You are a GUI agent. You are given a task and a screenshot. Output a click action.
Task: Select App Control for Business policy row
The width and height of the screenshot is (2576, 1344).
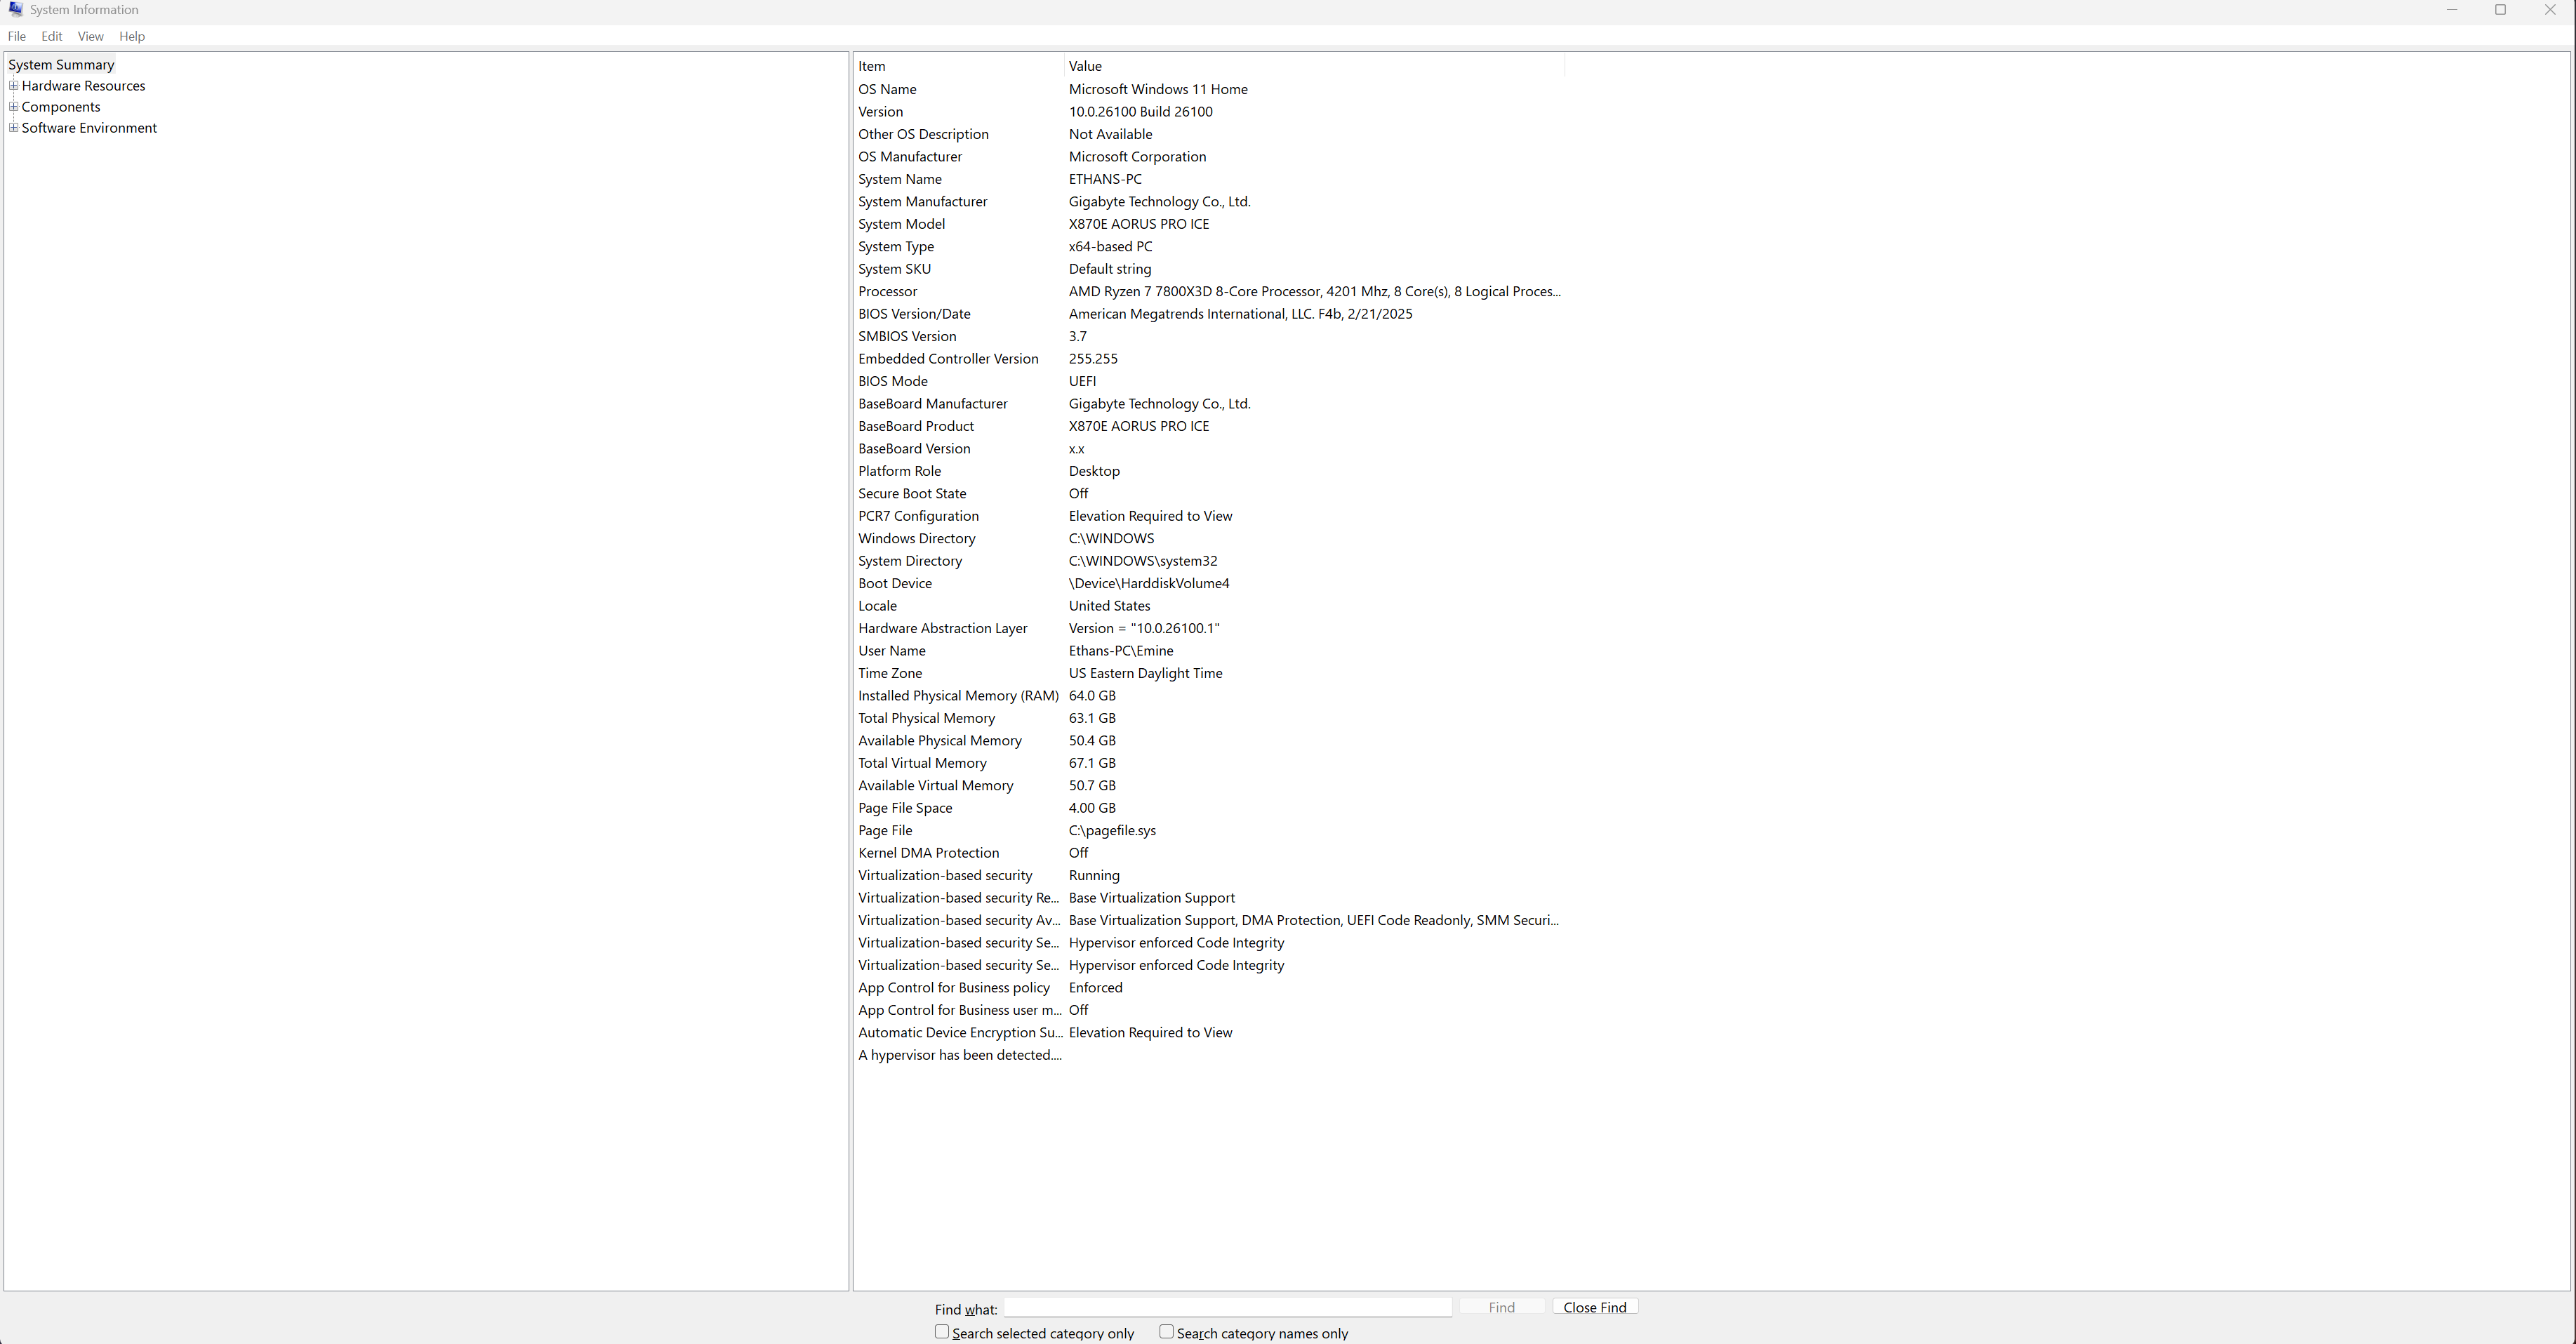tap(1209, 988)
